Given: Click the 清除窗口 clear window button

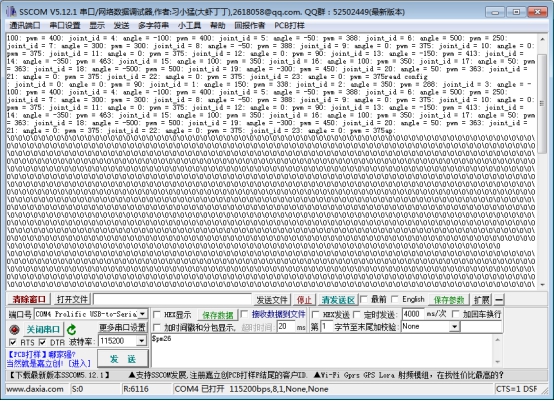Looking at the screenshot, I should point(29,300).
